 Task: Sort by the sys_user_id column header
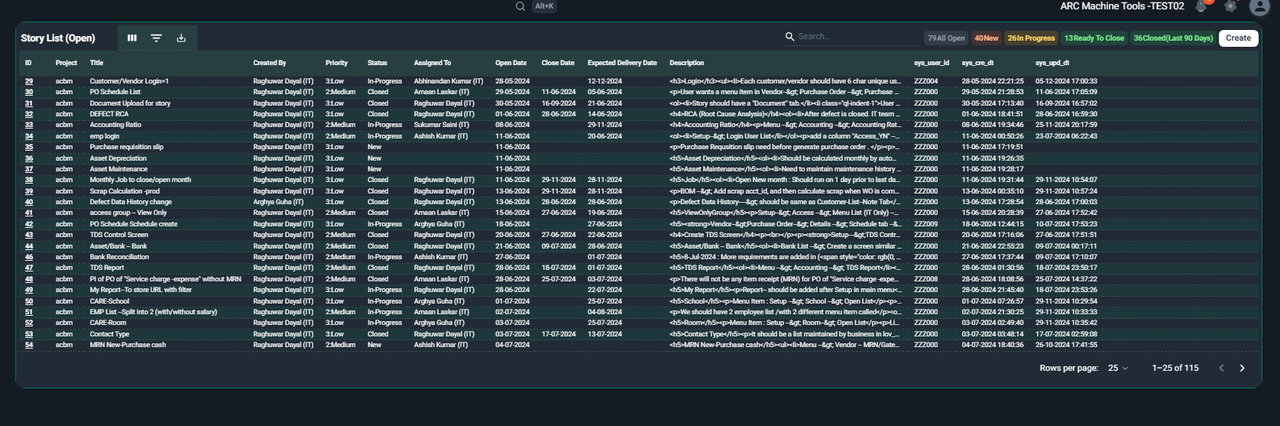click(931, 63)
